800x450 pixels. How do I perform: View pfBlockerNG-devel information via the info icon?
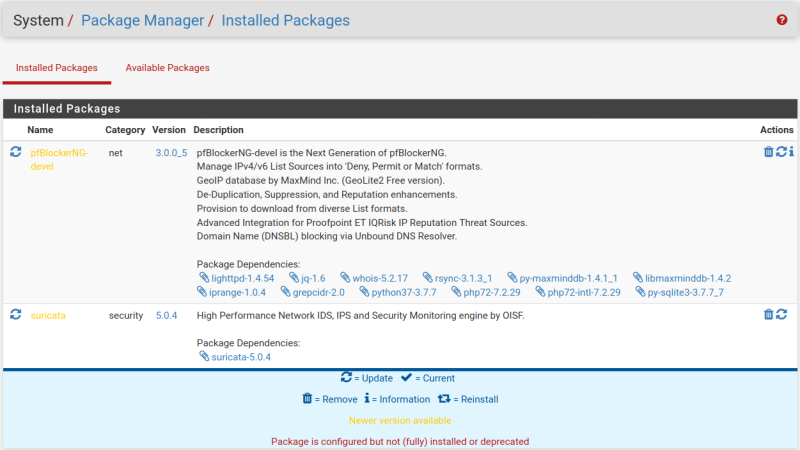(x=791, y=152)
